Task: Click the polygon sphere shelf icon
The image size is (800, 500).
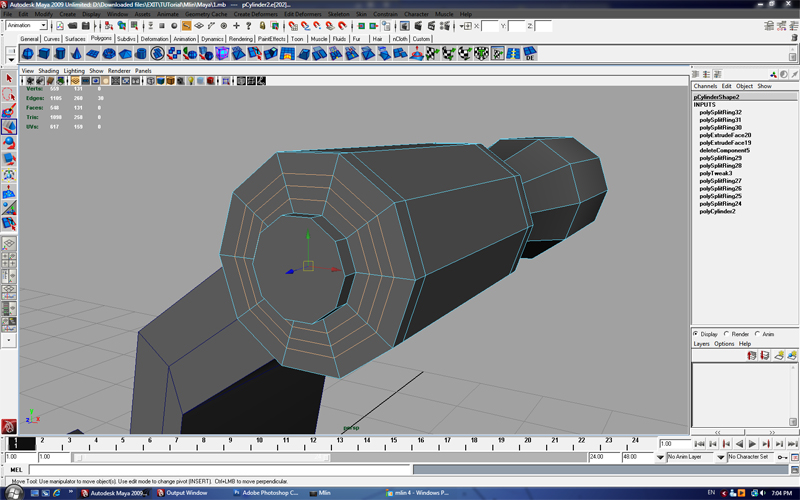Action: pyautogui.click(x=28, y=54)
